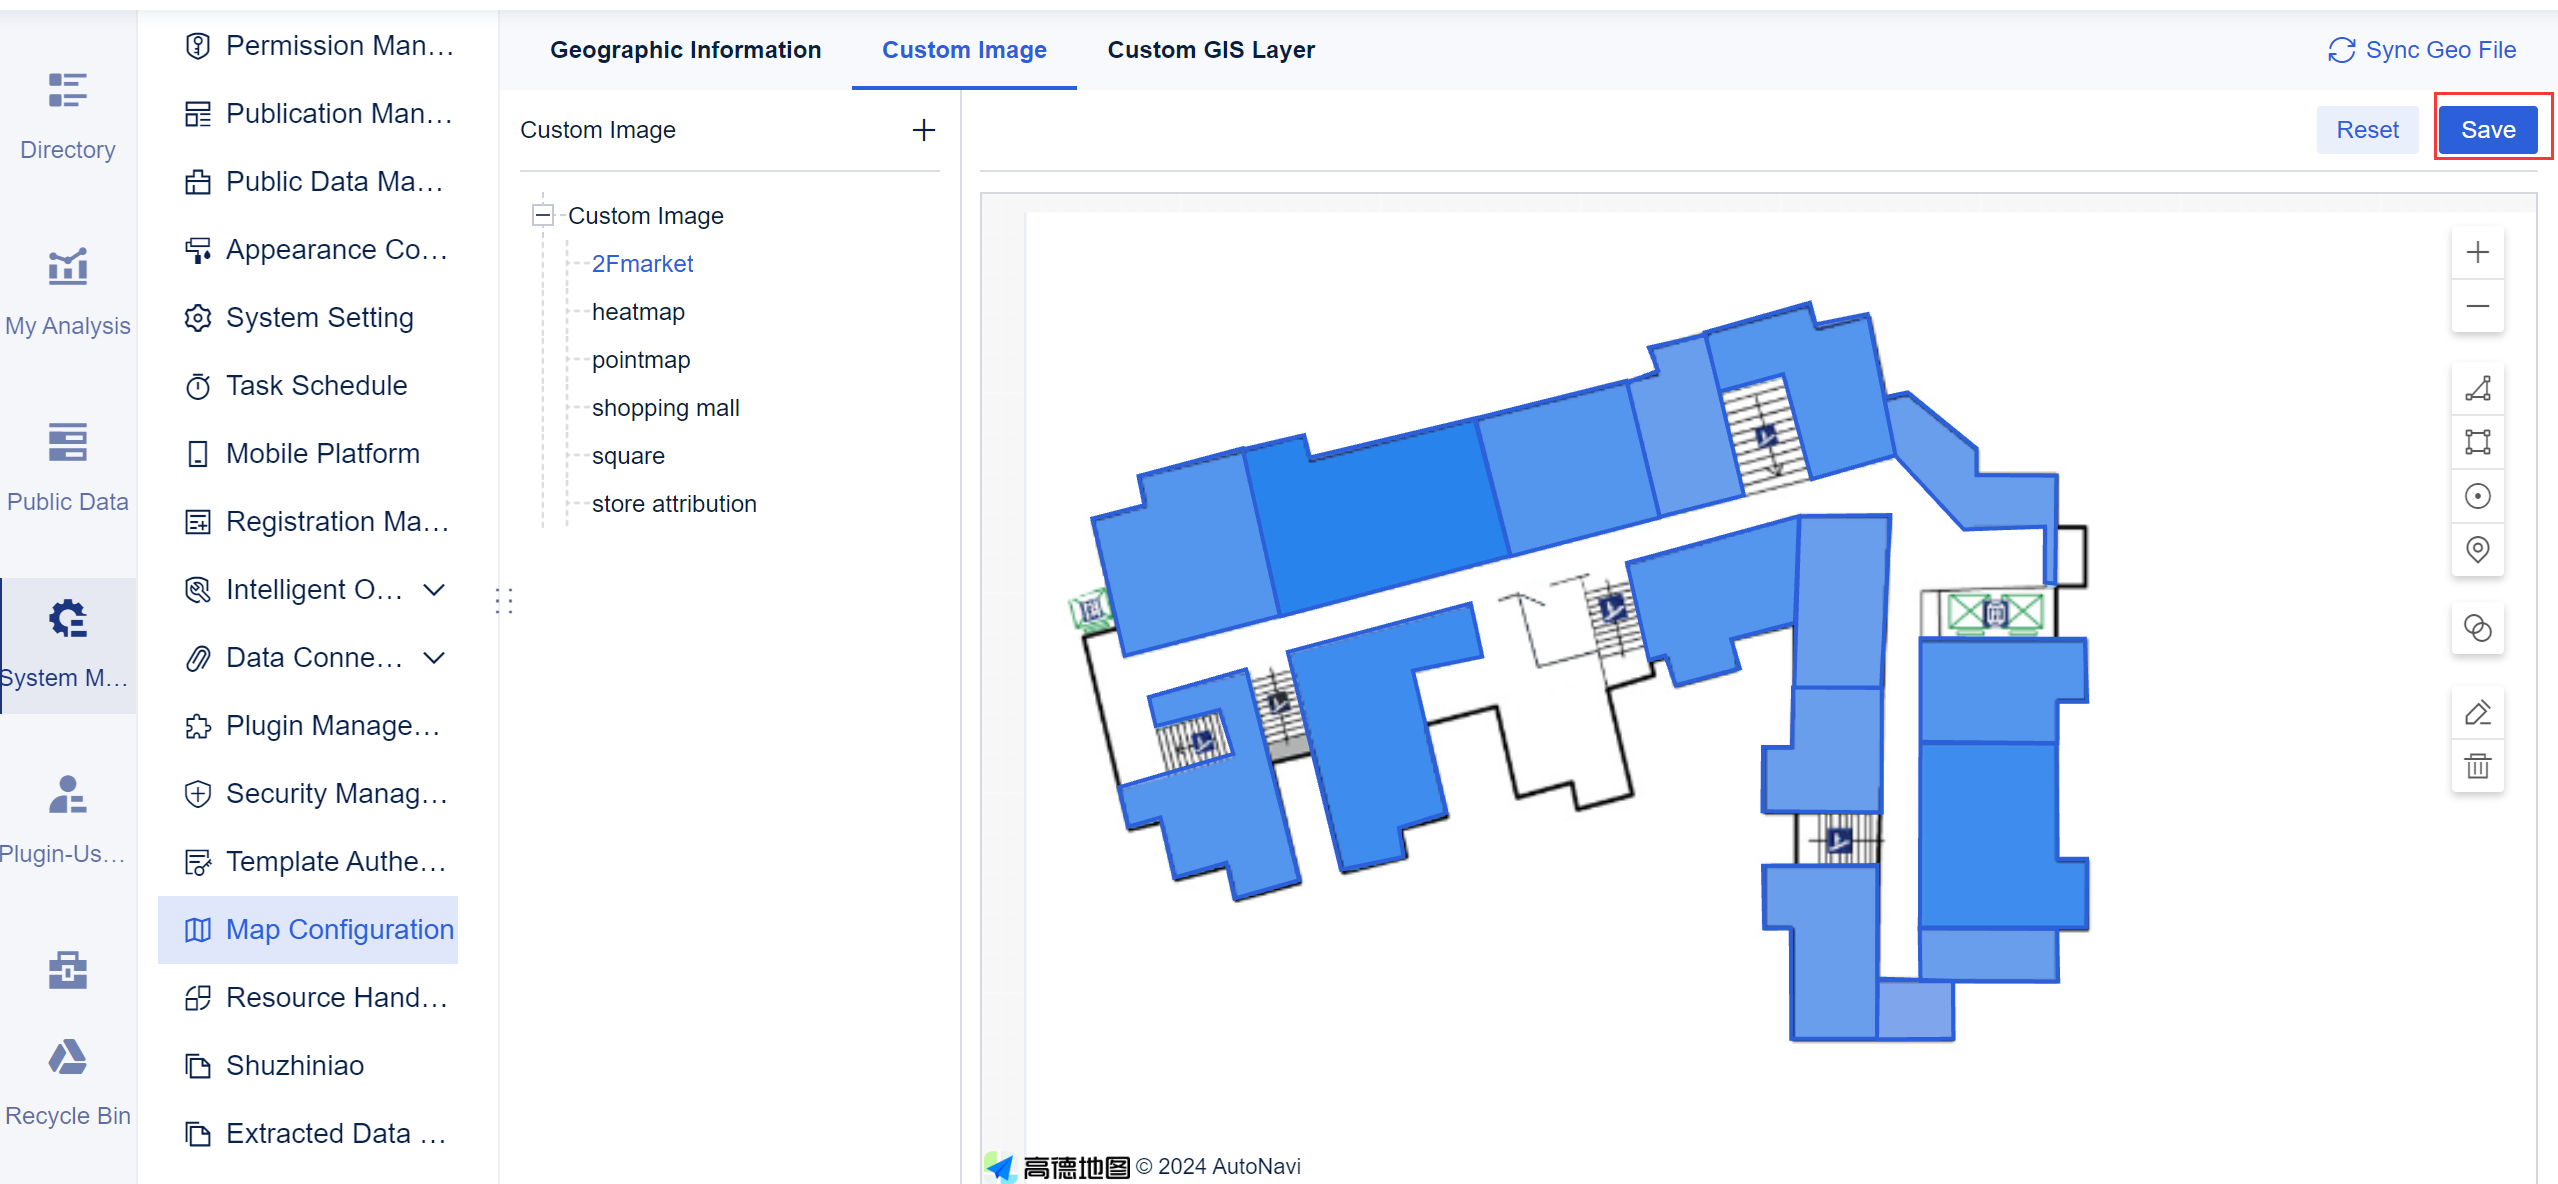Click the Sync Geo File link
Viewport: 2558px width, 1184px height.
2422,50
